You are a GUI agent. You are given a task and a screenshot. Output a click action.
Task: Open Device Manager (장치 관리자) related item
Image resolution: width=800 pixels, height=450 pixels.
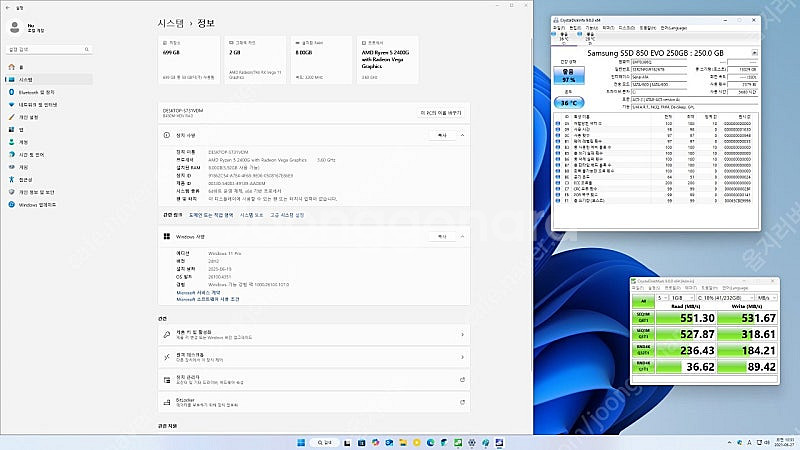click(x=314, y=380)
